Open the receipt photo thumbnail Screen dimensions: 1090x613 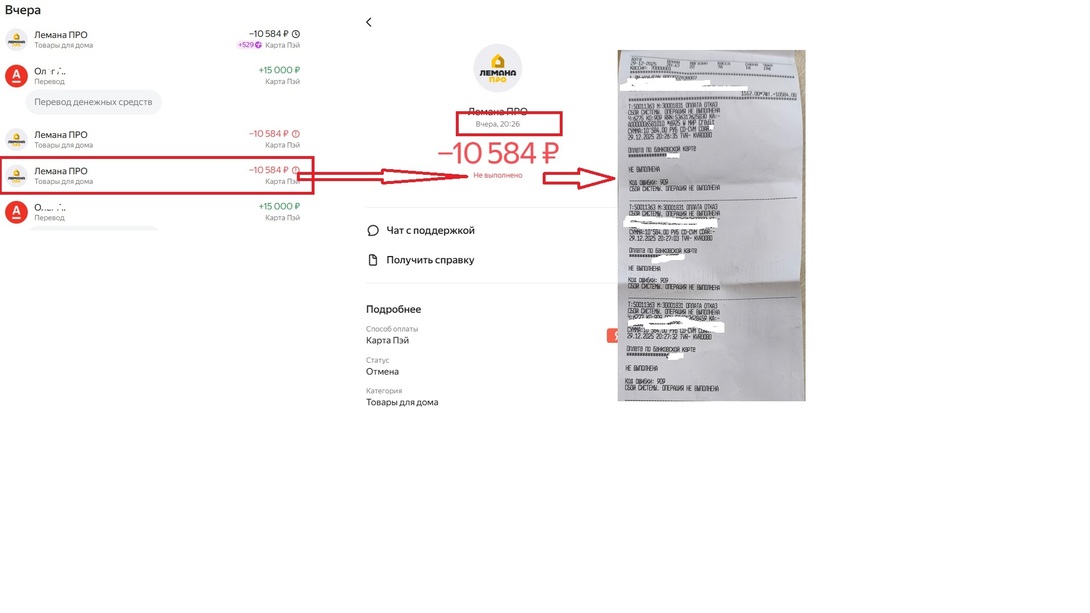tap(711, 225)
